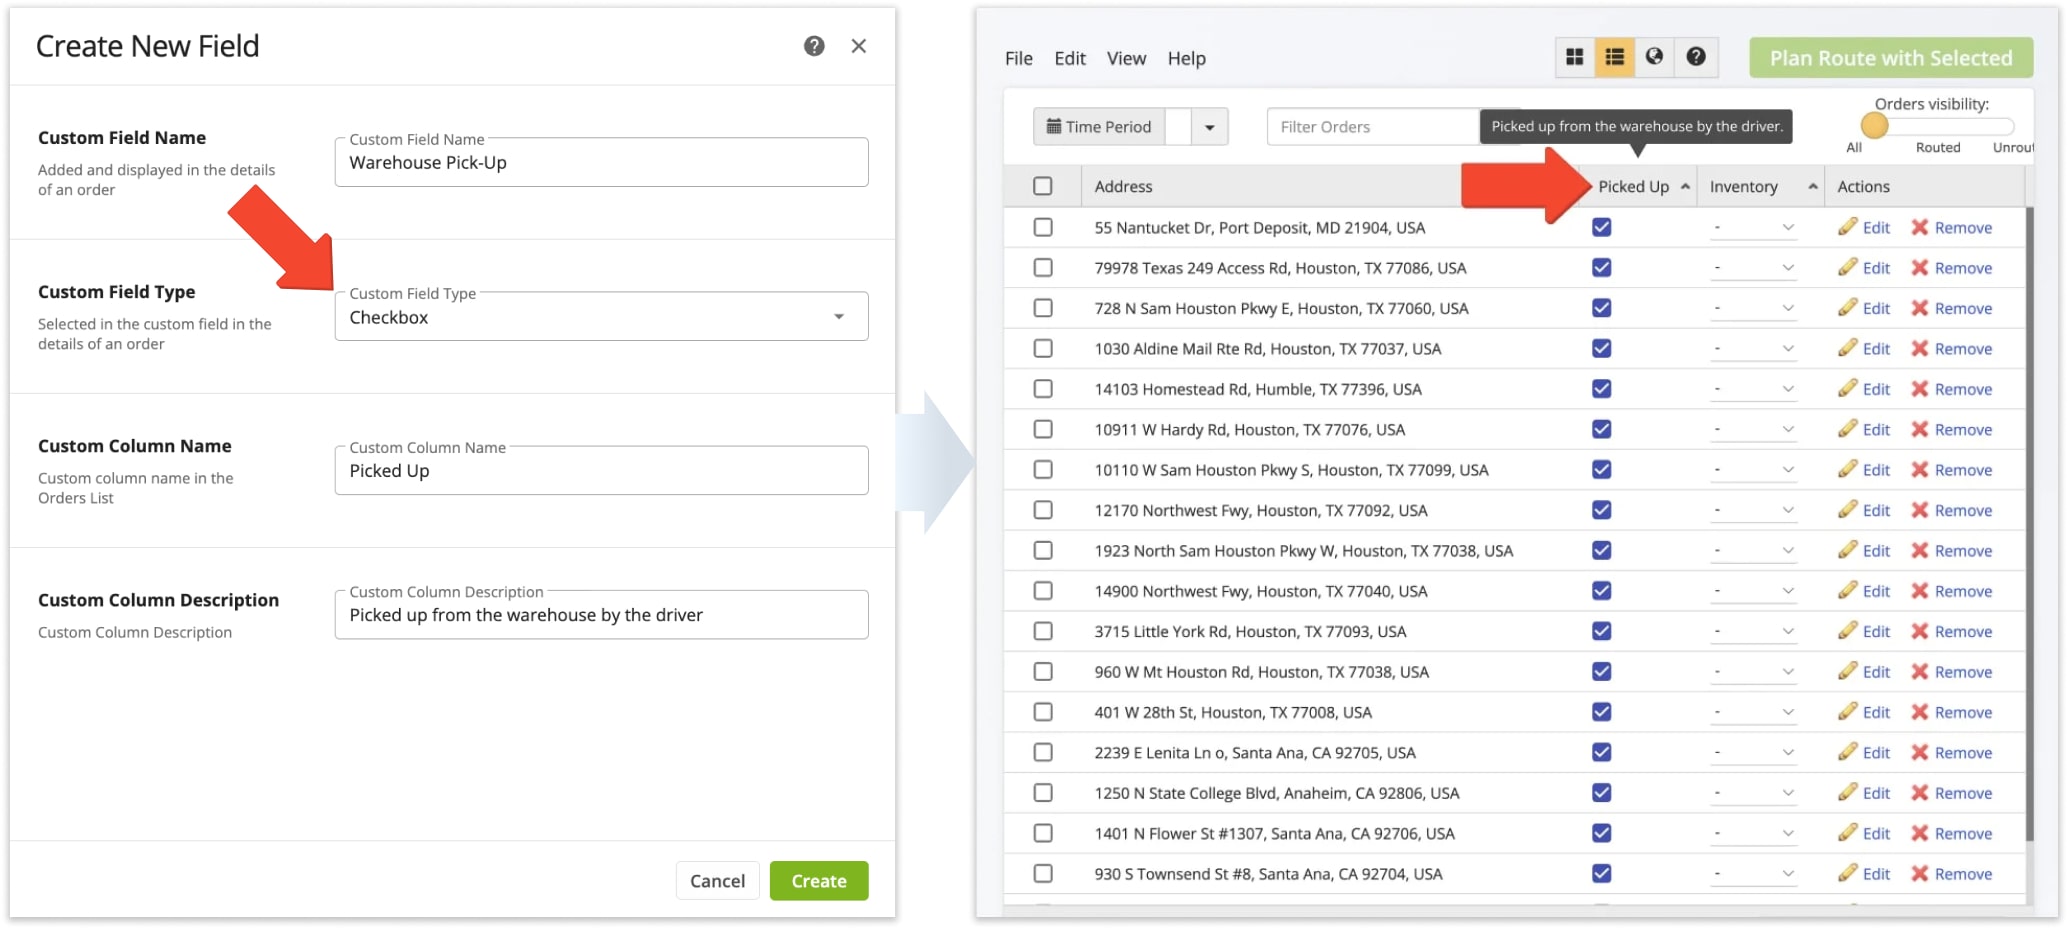2068x930 pixels.
Task: Edit pencil for 728 N Sam Houston Pkwy E
Action: tap(1847, 308)
